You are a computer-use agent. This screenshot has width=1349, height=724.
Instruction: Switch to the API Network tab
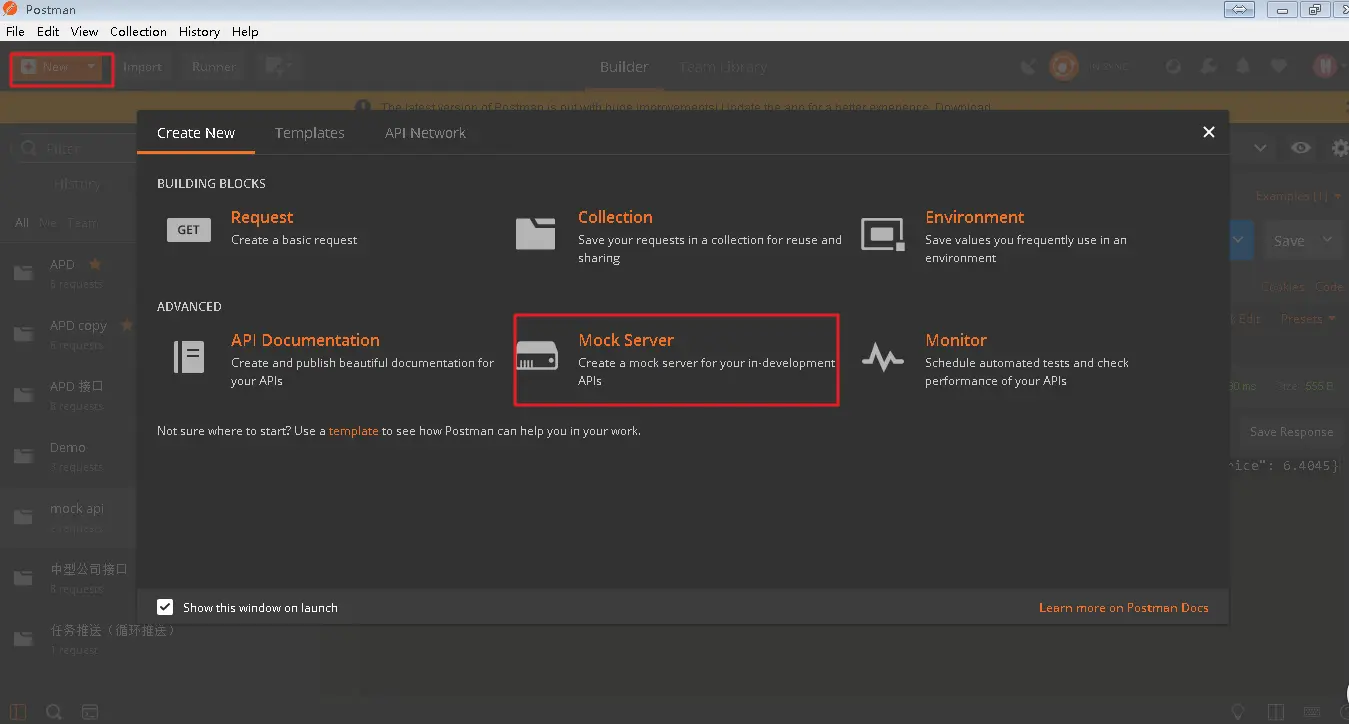click(x=425, y=133)
